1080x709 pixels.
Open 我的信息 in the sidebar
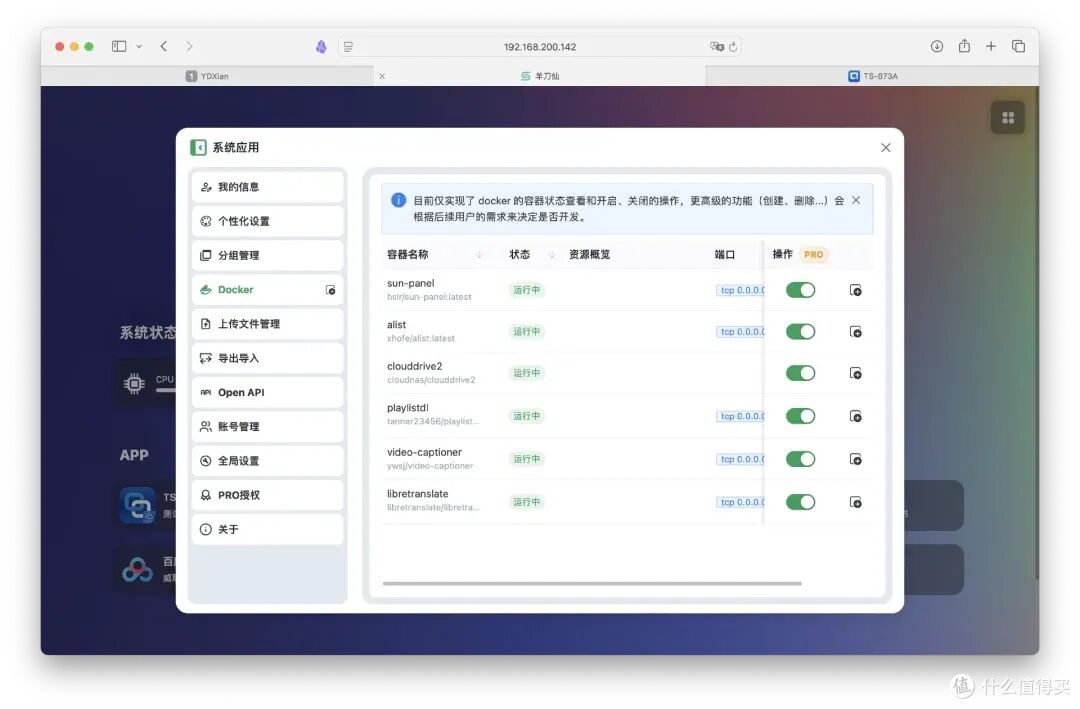[267, 187]
